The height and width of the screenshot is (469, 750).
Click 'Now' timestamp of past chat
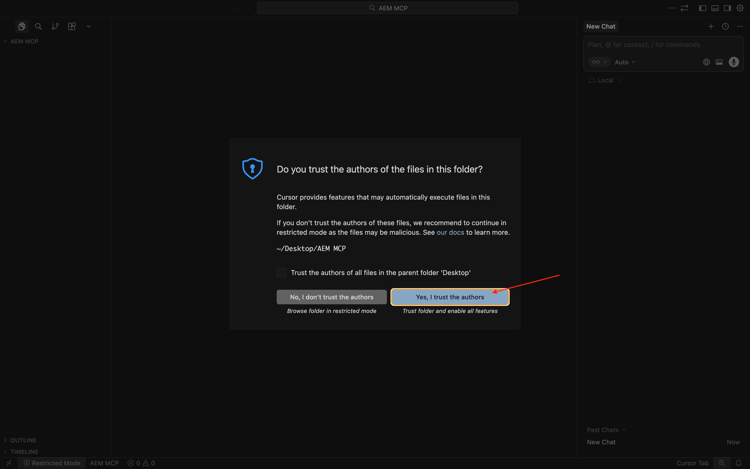733,442
